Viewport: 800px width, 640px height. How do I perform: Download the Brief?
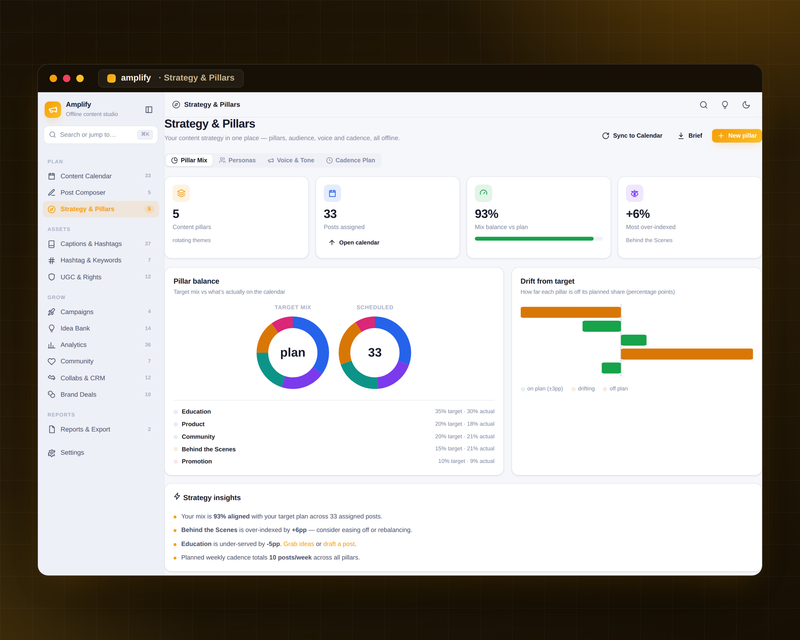(690, 136)
